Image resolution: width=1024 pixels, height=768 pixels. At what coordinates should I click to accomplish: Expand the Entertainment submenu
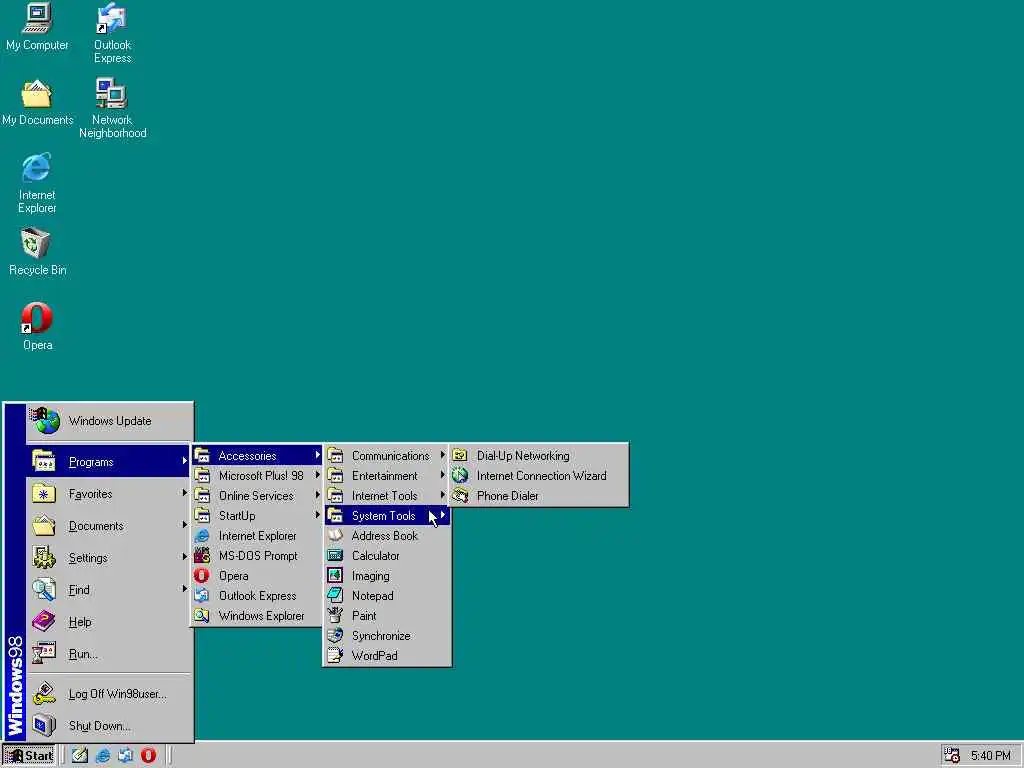tap(387, 475)
